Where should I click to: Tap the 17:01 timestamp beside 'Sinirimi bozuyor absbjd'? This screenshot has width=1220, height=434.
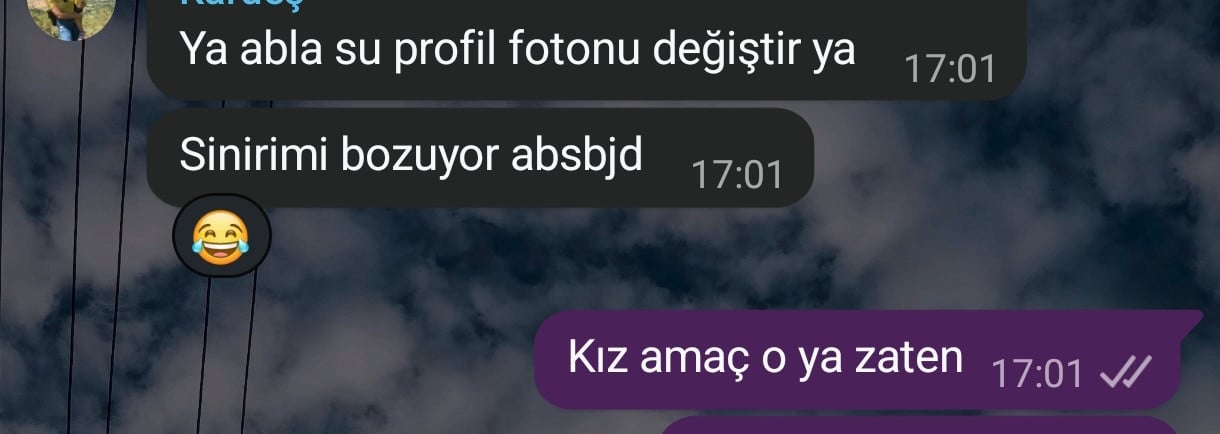click(737, 176)
